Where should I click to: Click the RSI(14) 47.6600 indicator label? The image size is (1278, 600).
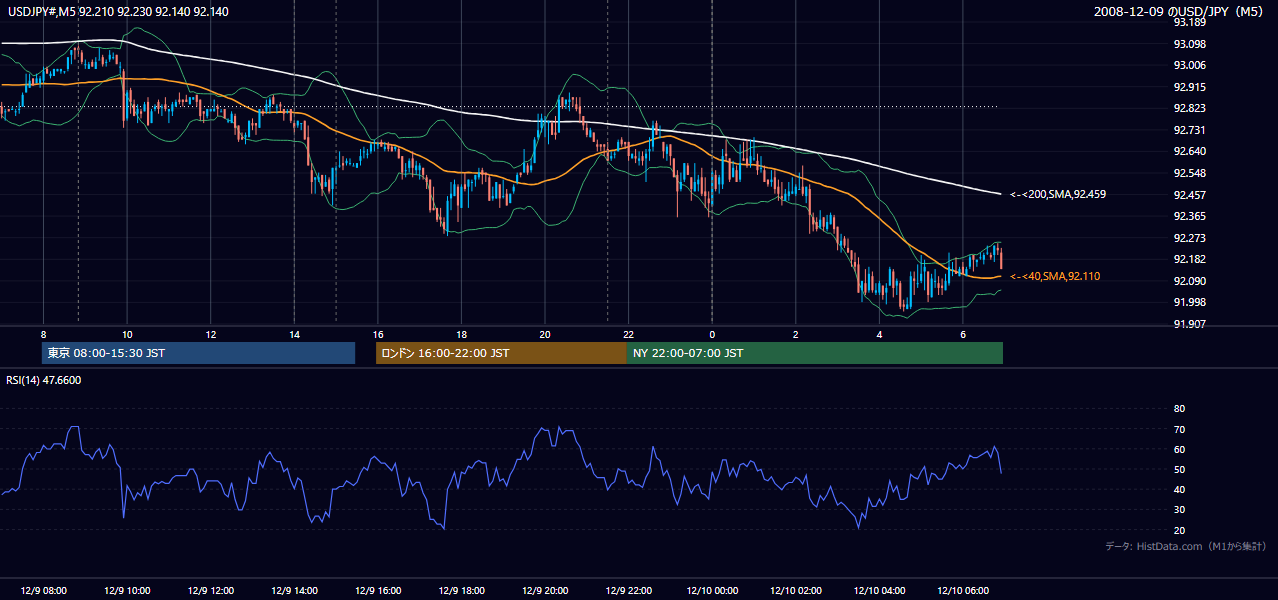tap(44, 380)
